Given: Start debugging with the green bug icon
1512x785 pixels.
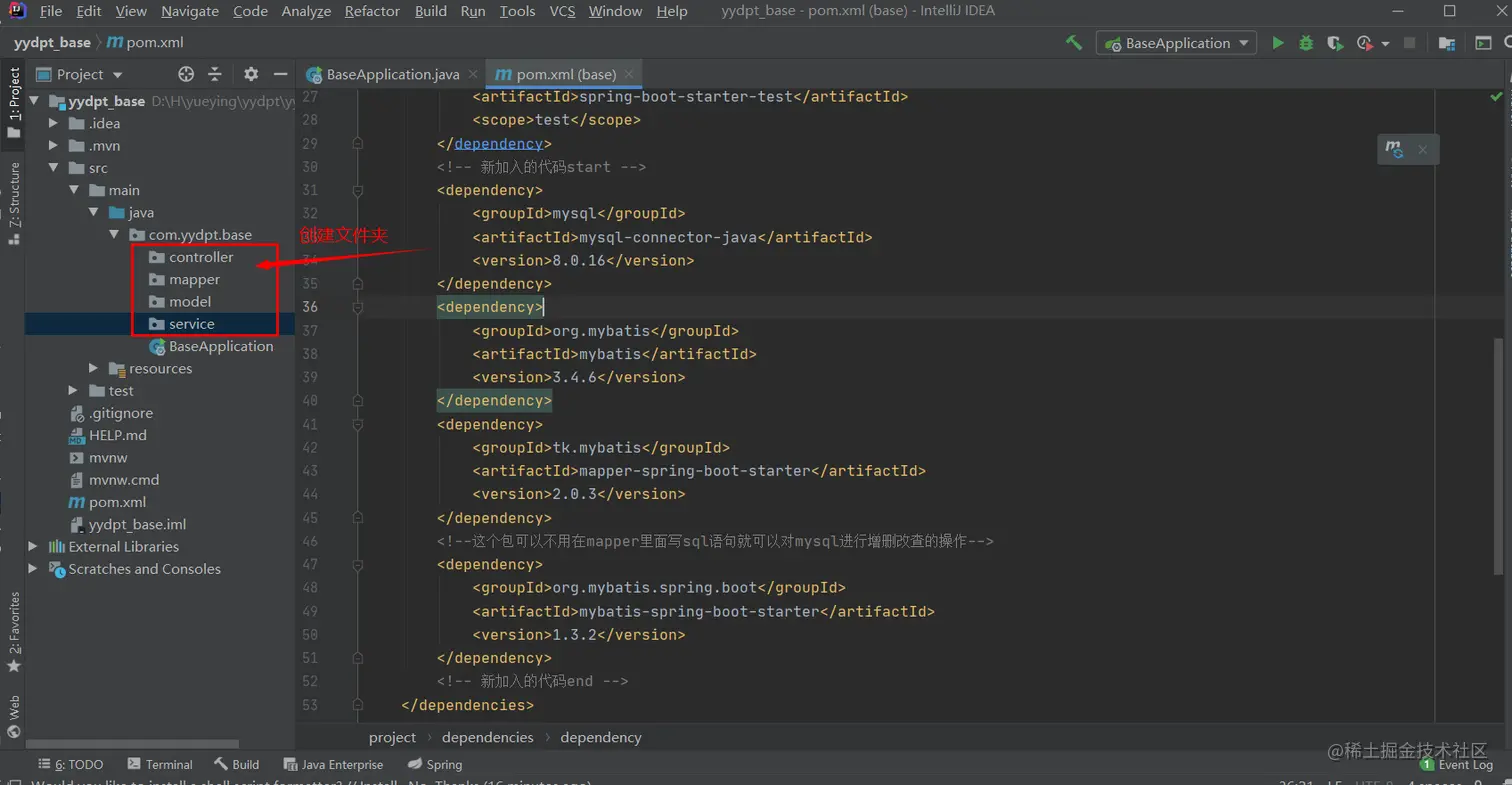Looking at the screenshot, I should 1306,43.
